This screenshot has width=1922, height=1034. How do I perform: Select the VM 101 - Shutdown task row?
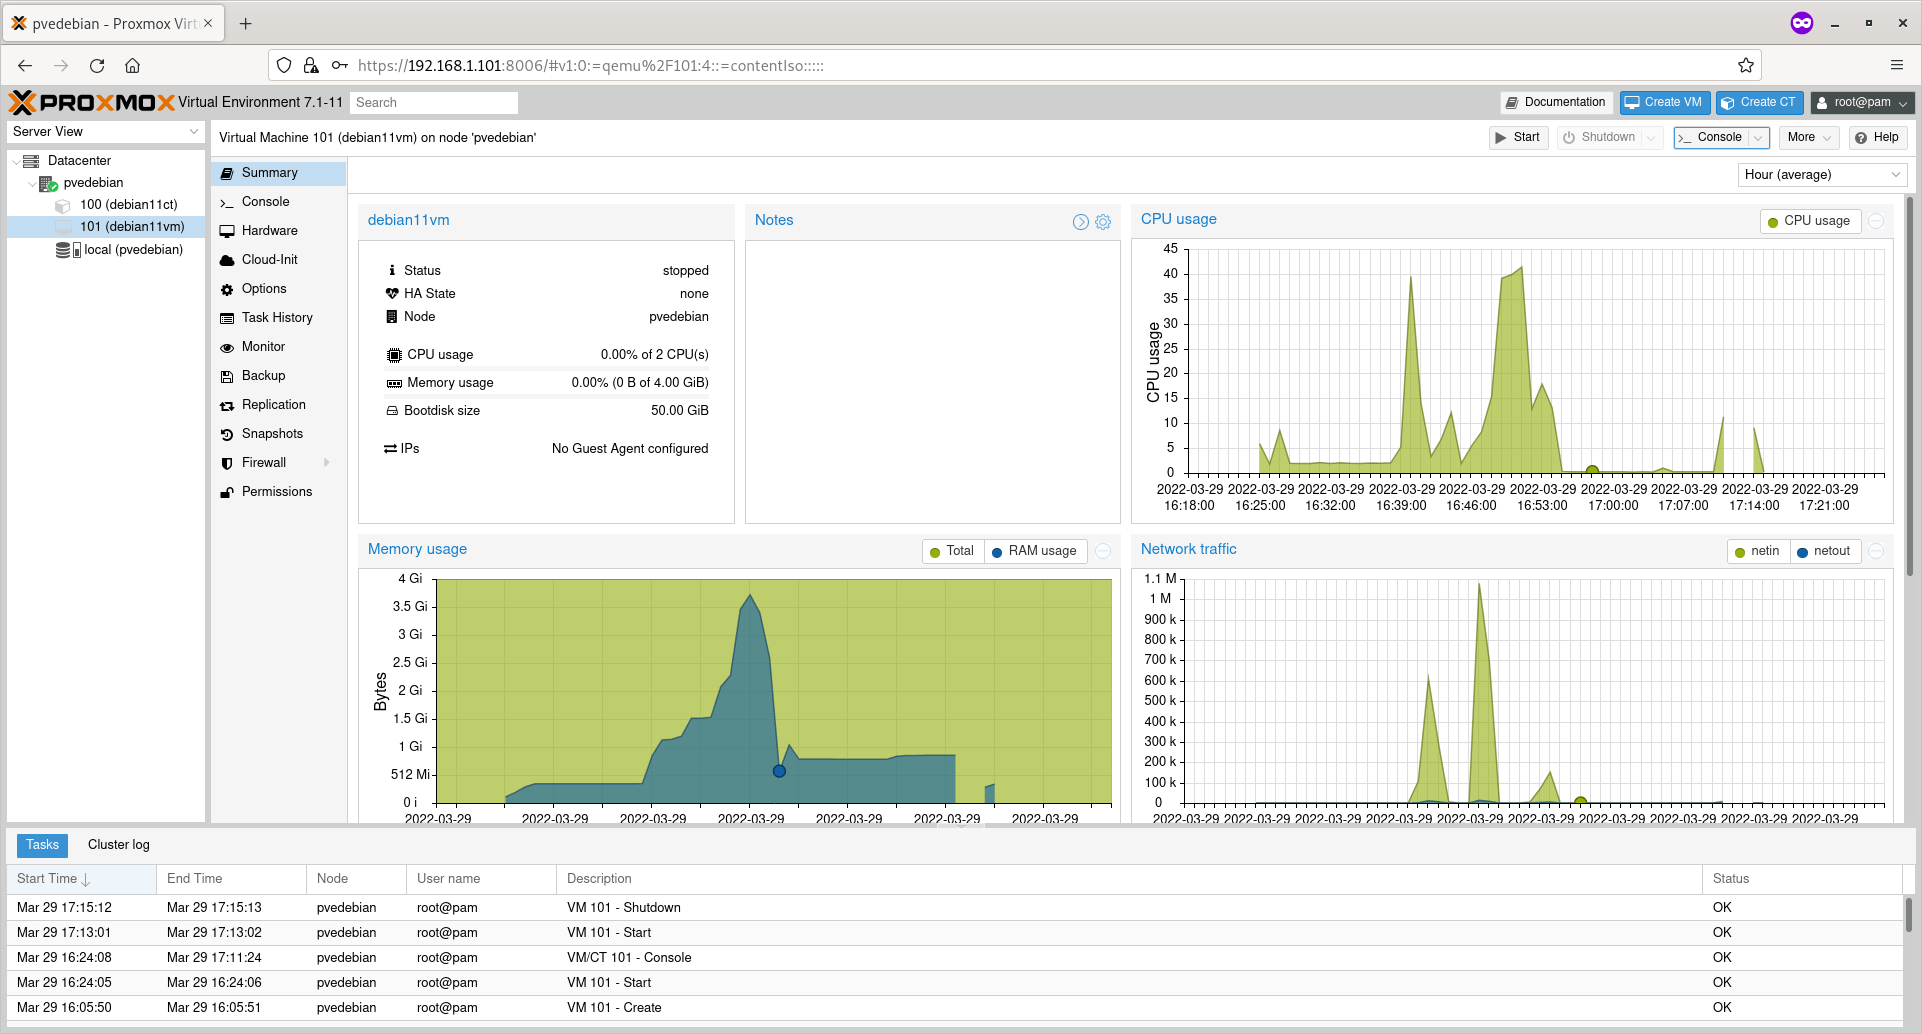(954, 908)
